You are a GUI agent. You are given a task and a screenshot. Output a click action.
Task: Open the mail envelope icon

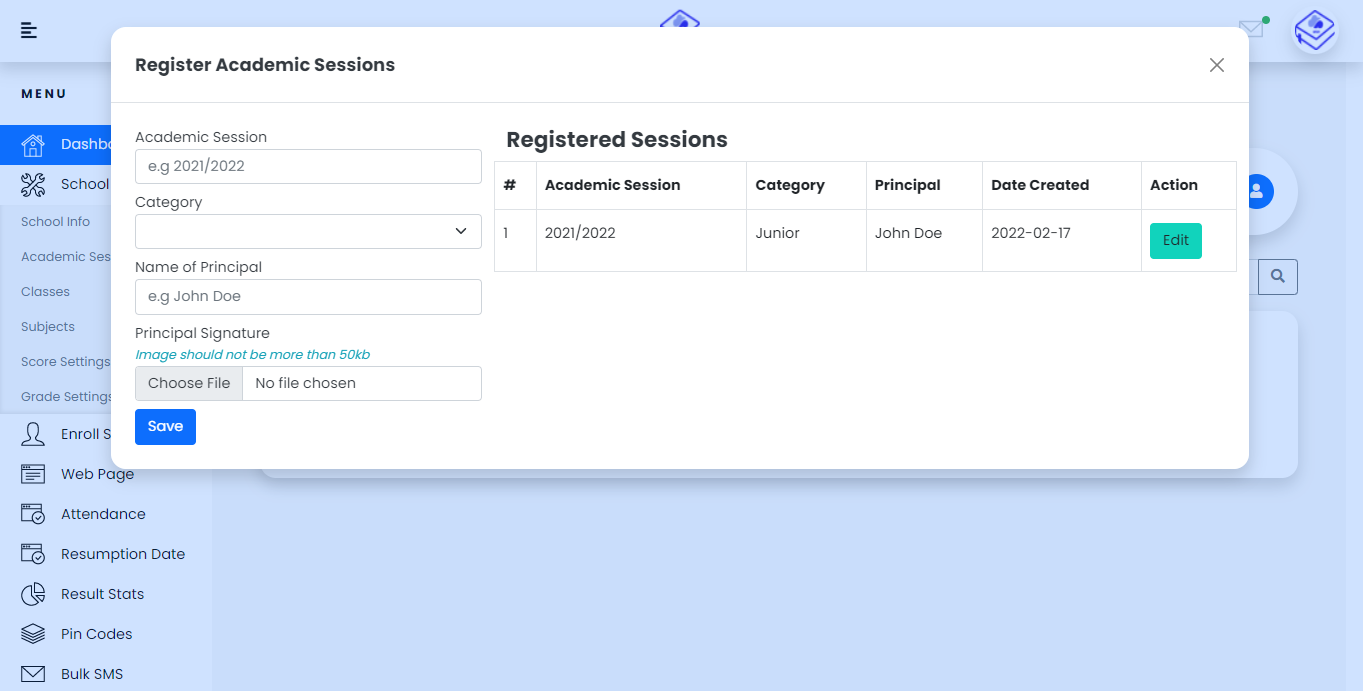coord(1251,29)
